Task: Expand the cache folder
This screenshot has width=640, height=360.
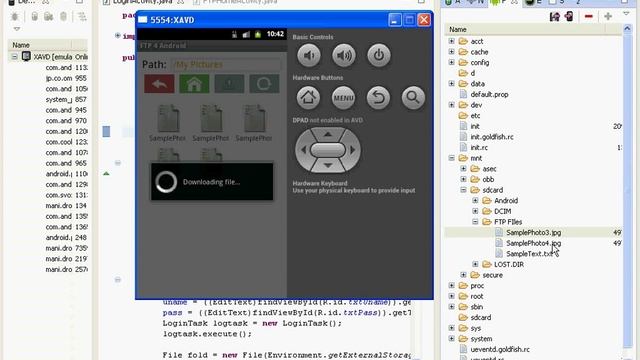Action: tap(451, 52)
